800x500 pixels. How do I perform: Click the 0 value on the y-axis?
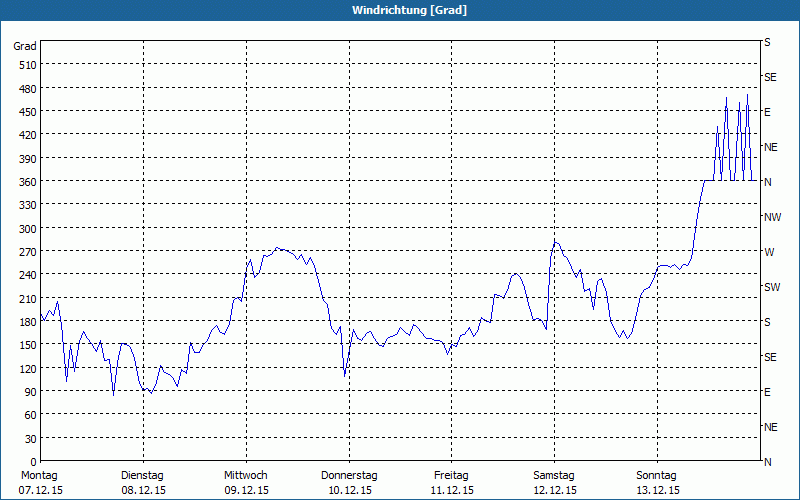click(33, 461)
